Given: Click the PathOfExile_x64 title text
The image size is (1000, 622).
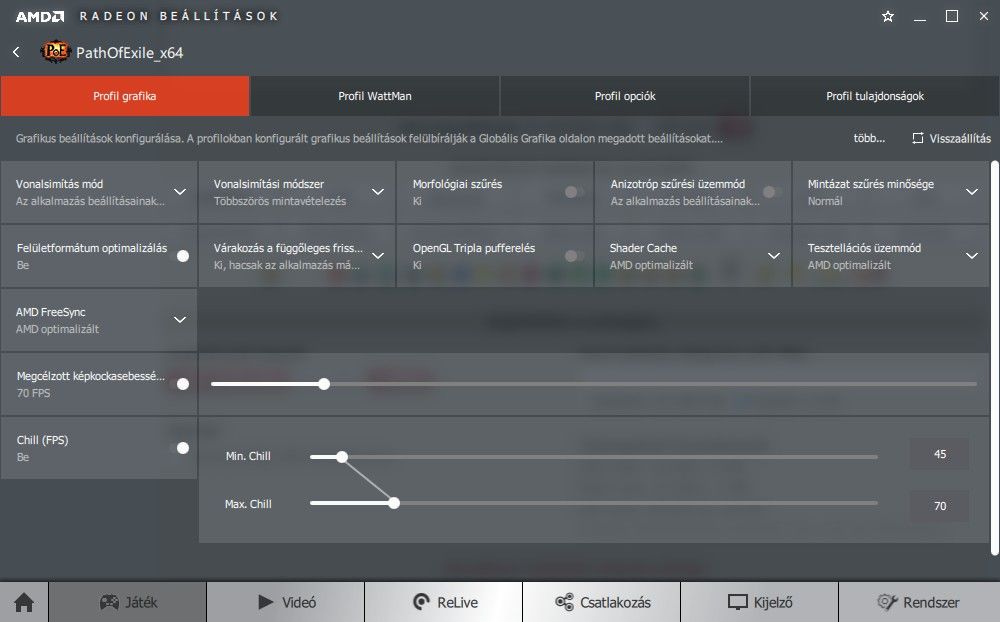Looking at the screenshot, I should pos(129,53).
